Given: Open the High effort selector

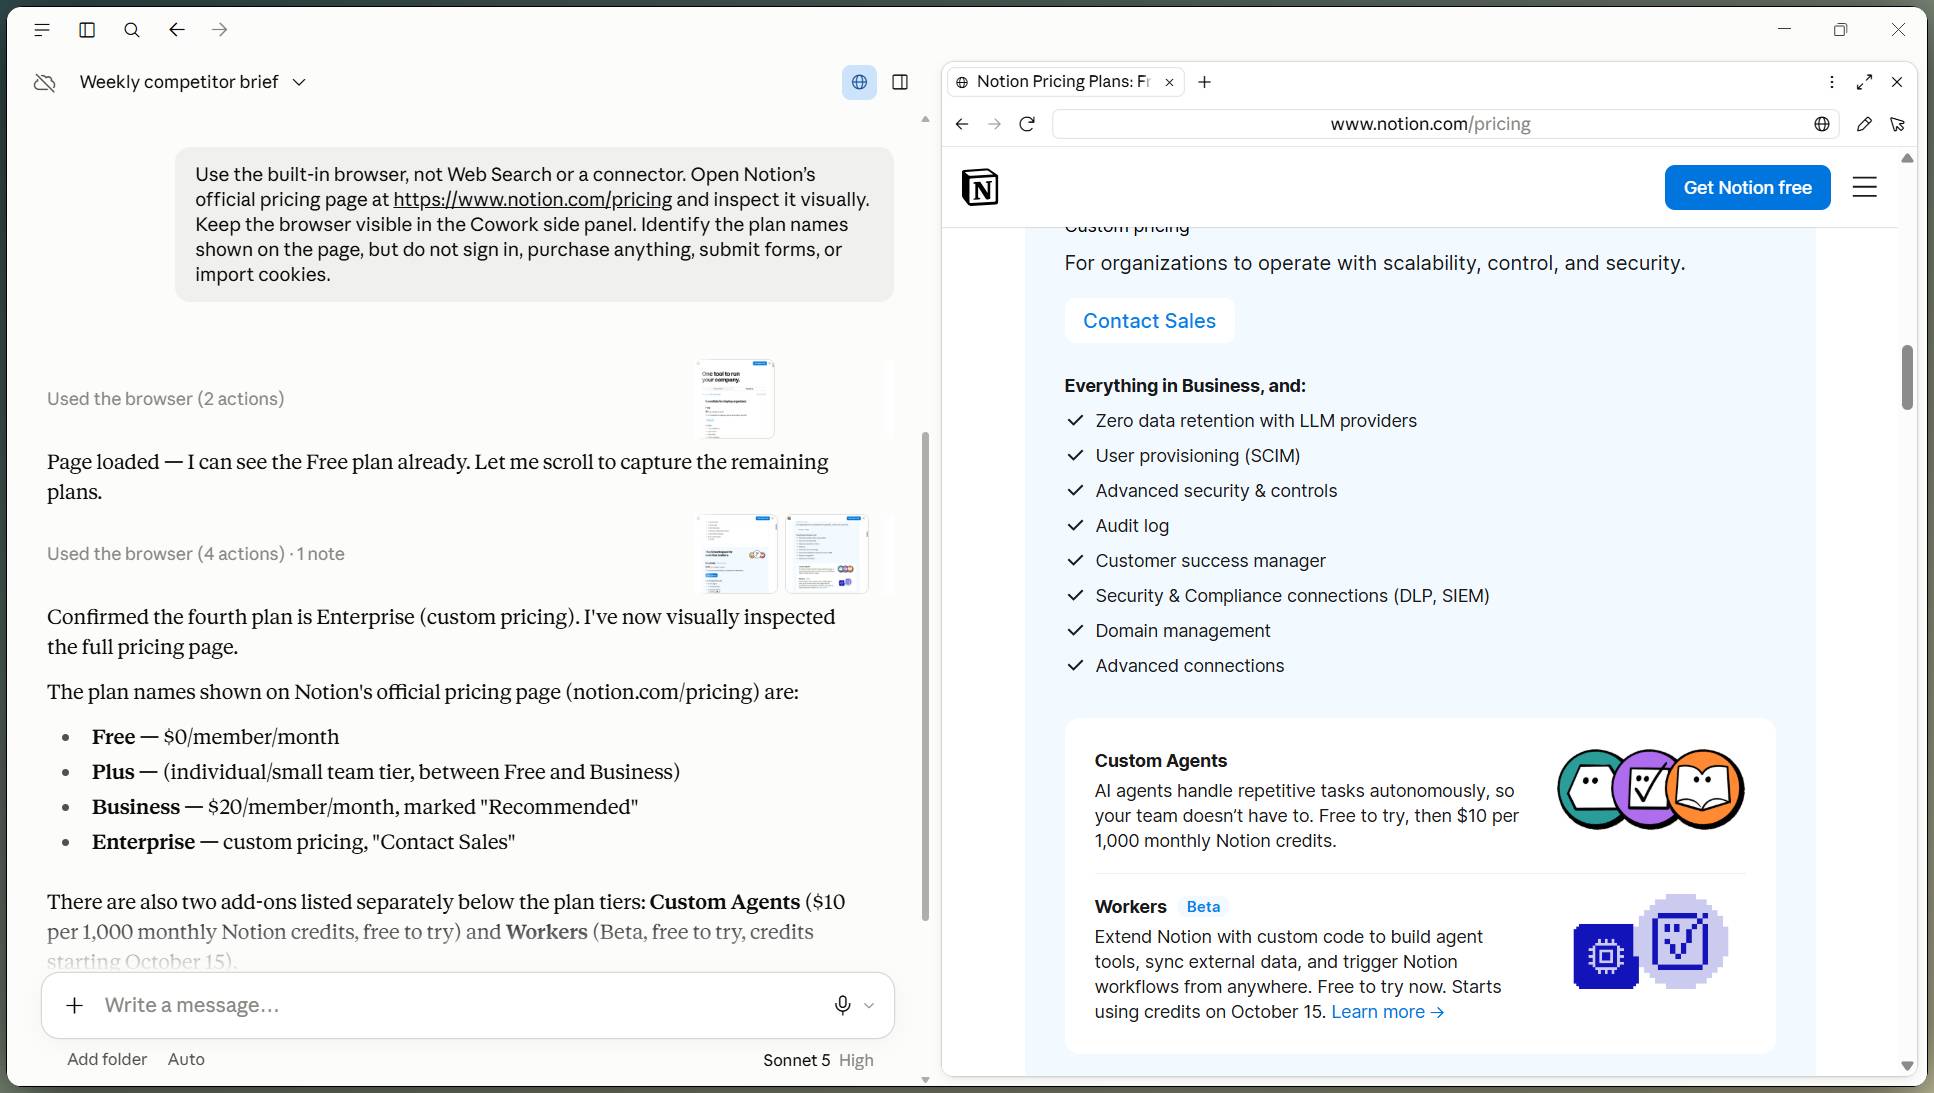Looking at the screenshot, I should [856, 1060].
